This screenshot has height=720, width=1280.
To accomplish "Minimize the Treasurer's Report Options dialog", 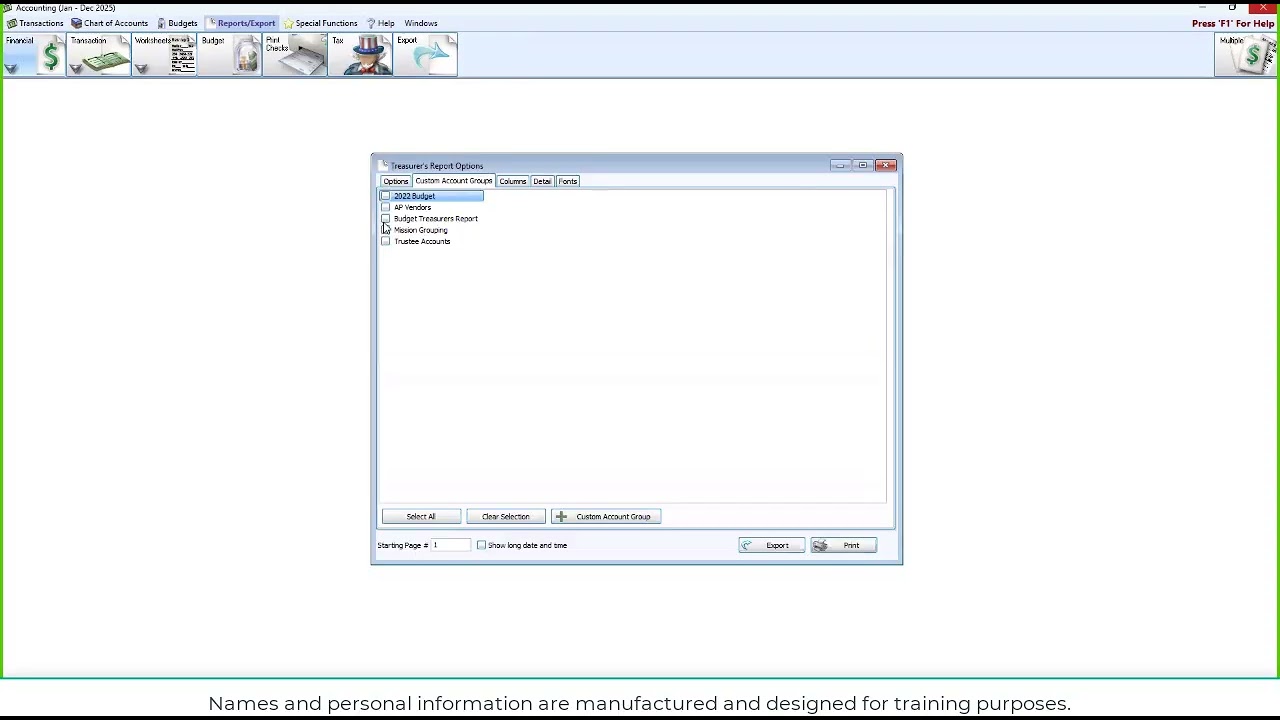I will click(839, 165).
